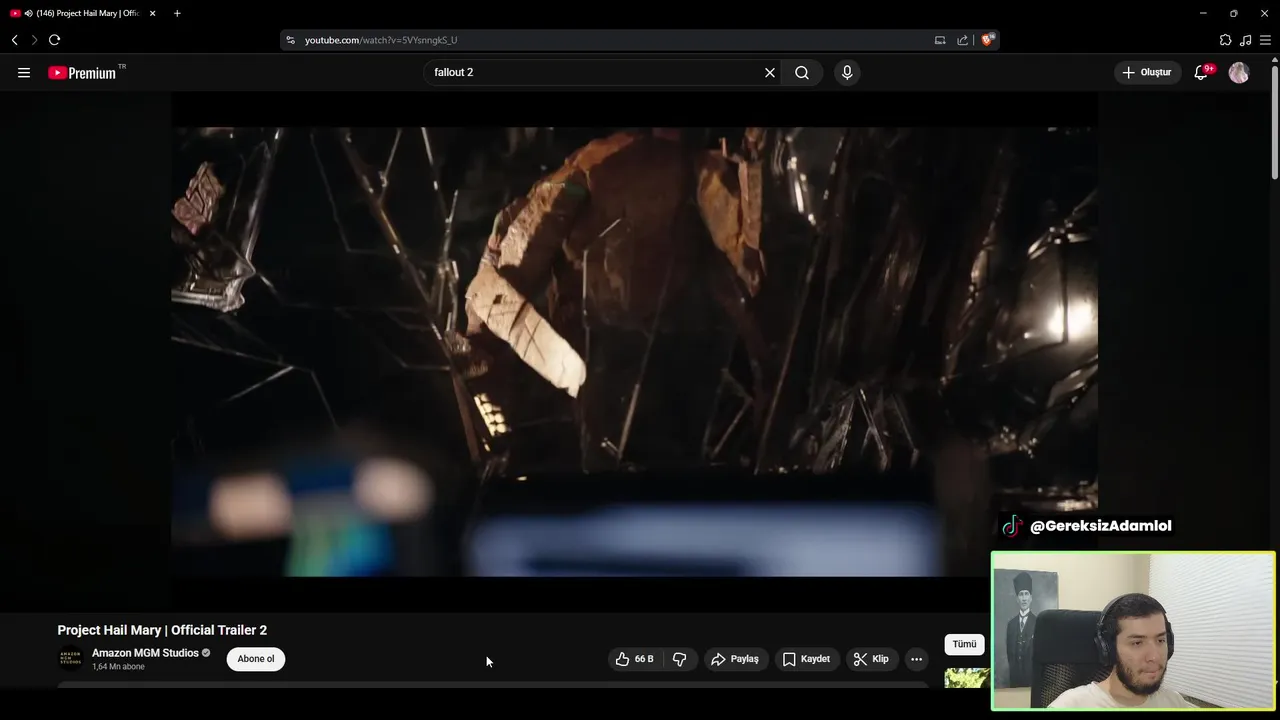Click the video player to pause

[x=634, y=350]
